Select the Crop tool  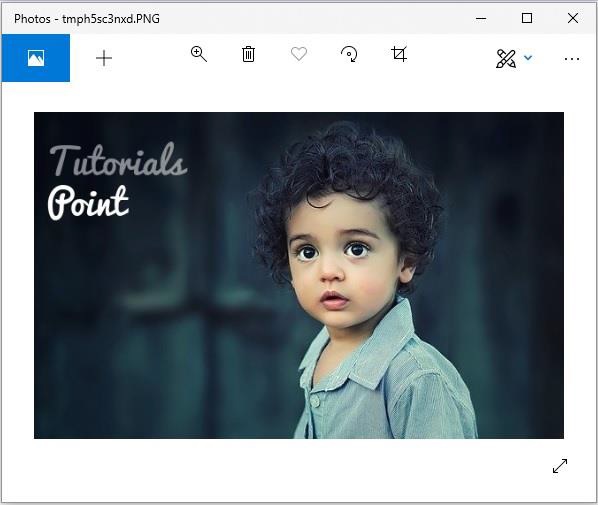click(399, 55)
